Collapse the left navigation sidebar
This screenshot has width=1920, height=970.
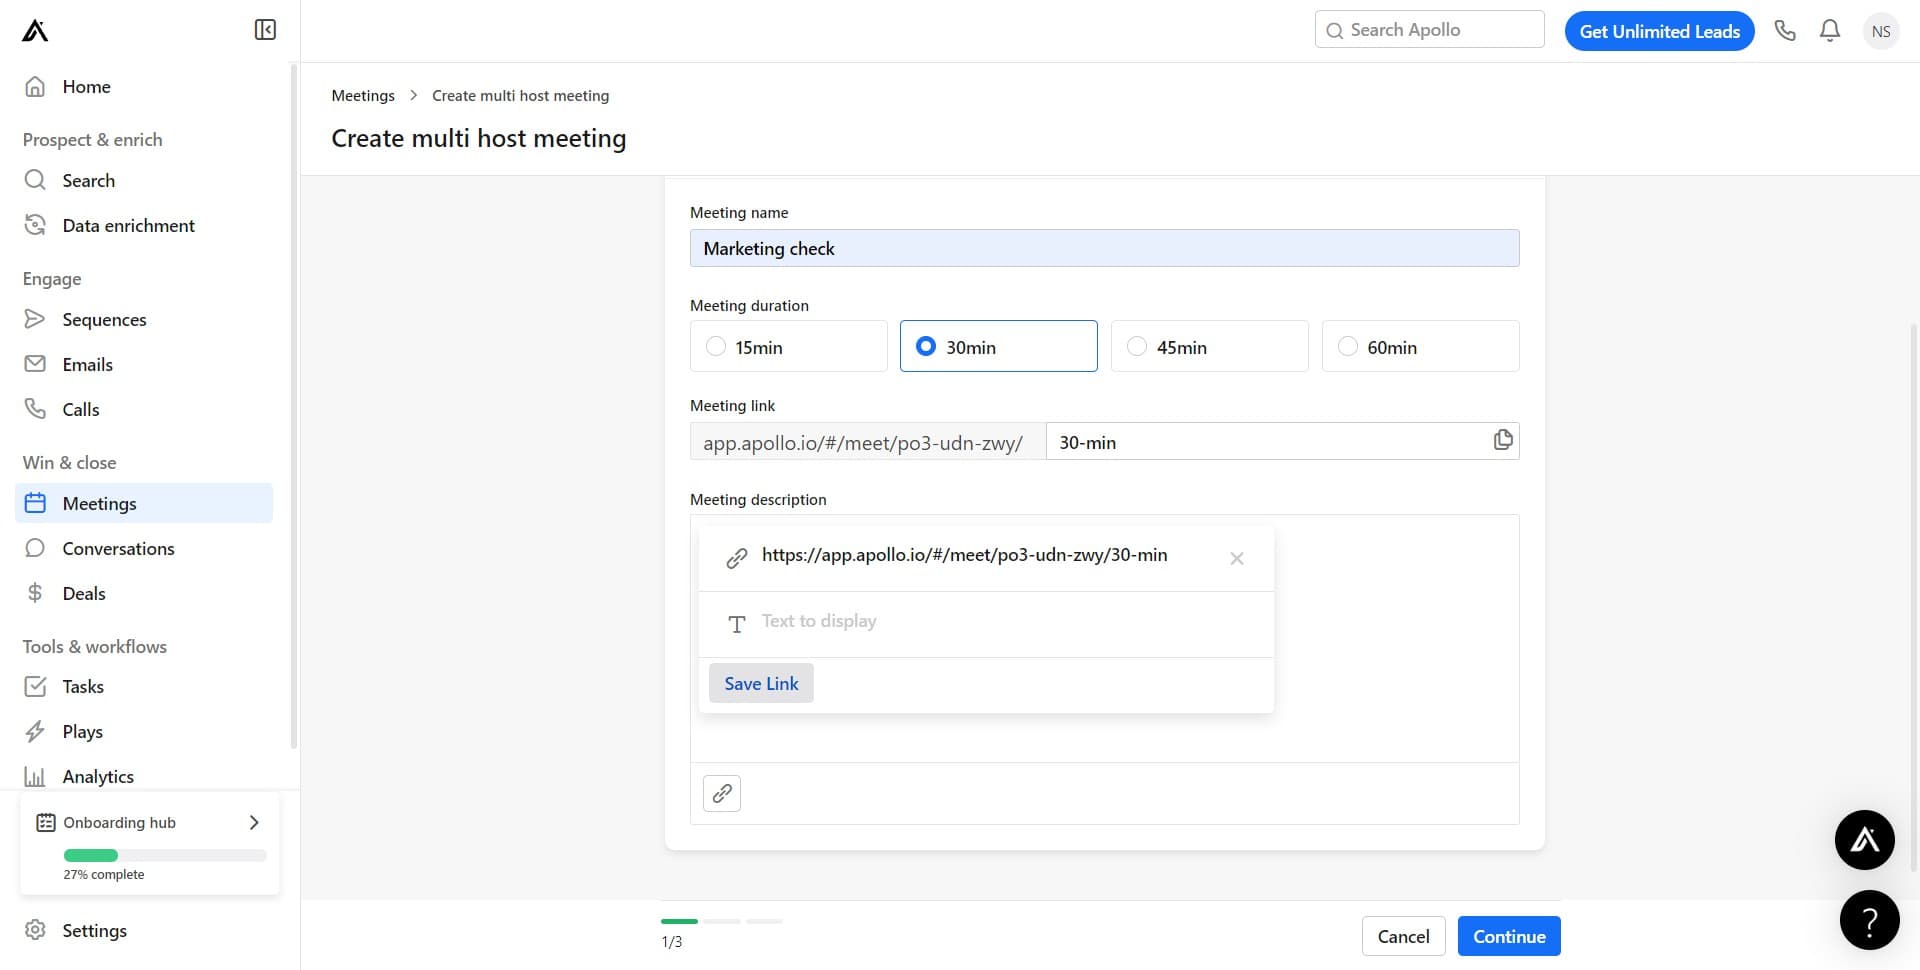264,29
